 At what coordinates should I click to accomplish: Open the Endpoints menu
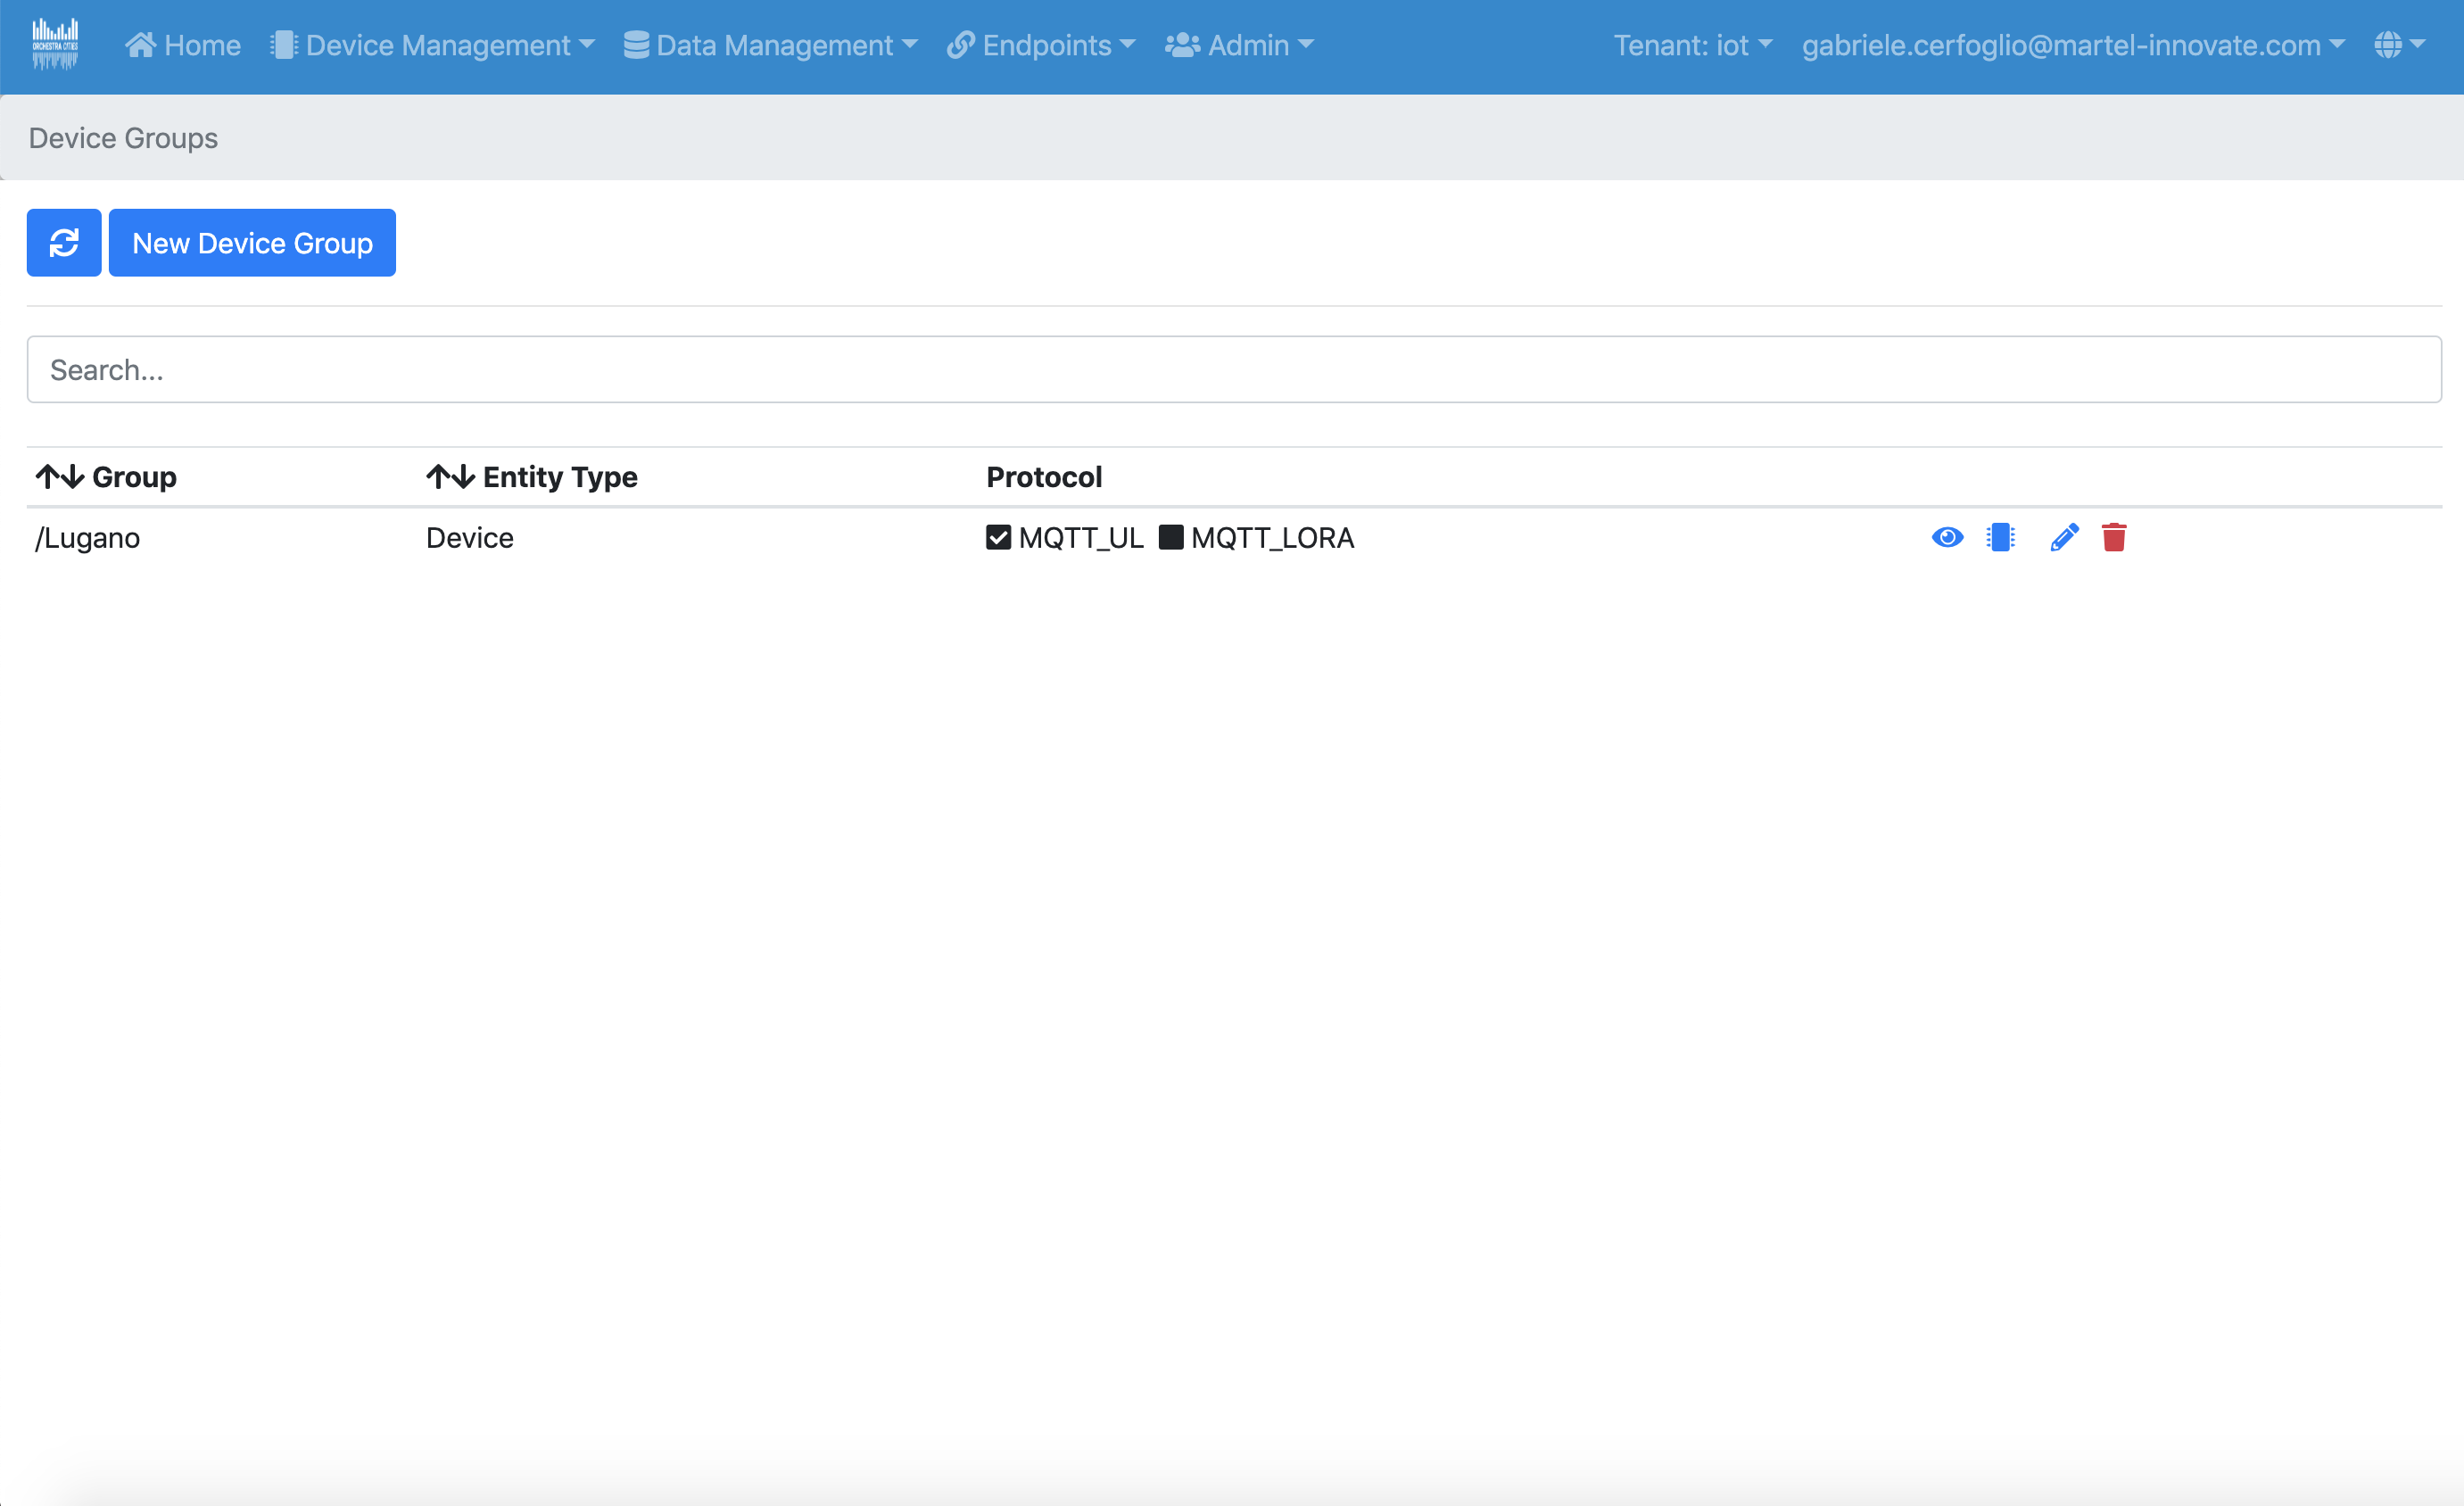1041,45
